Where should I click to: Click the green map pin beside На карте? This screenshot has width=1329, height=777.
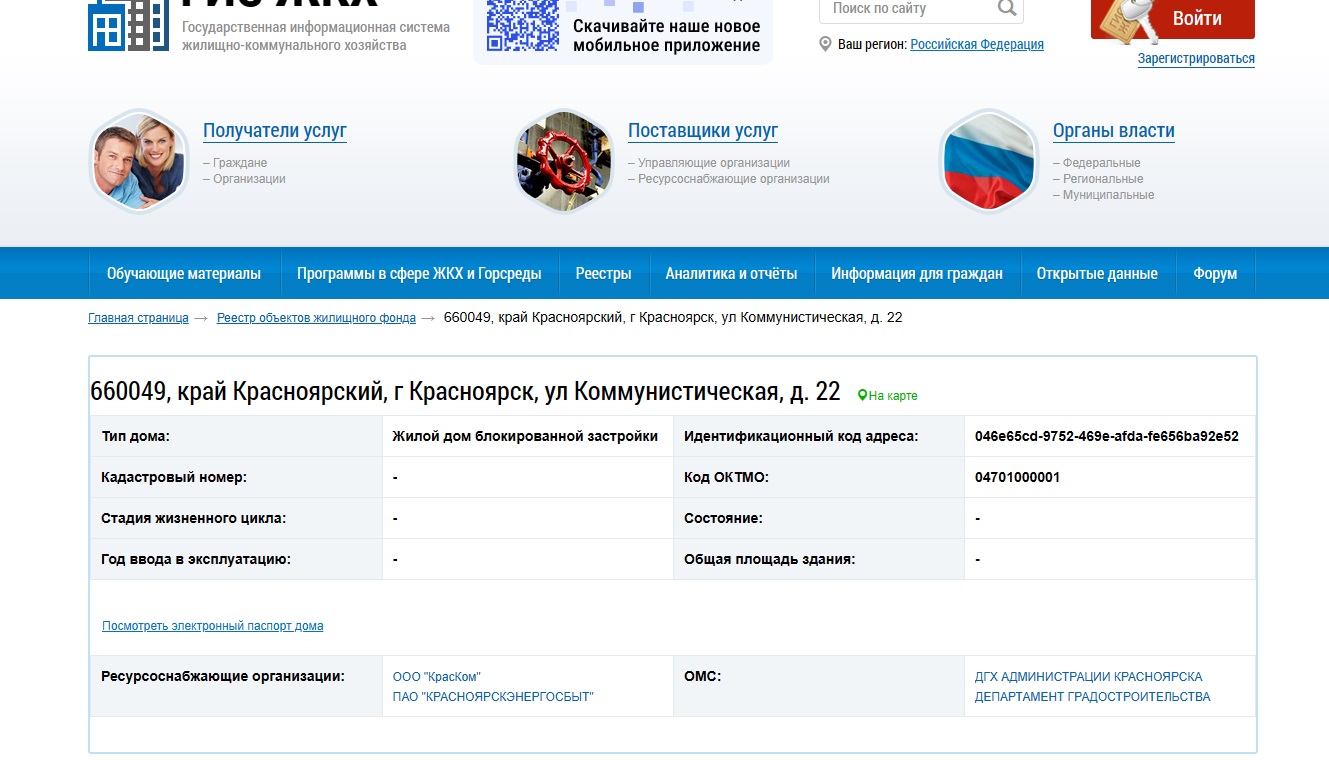tap(862, 396)
